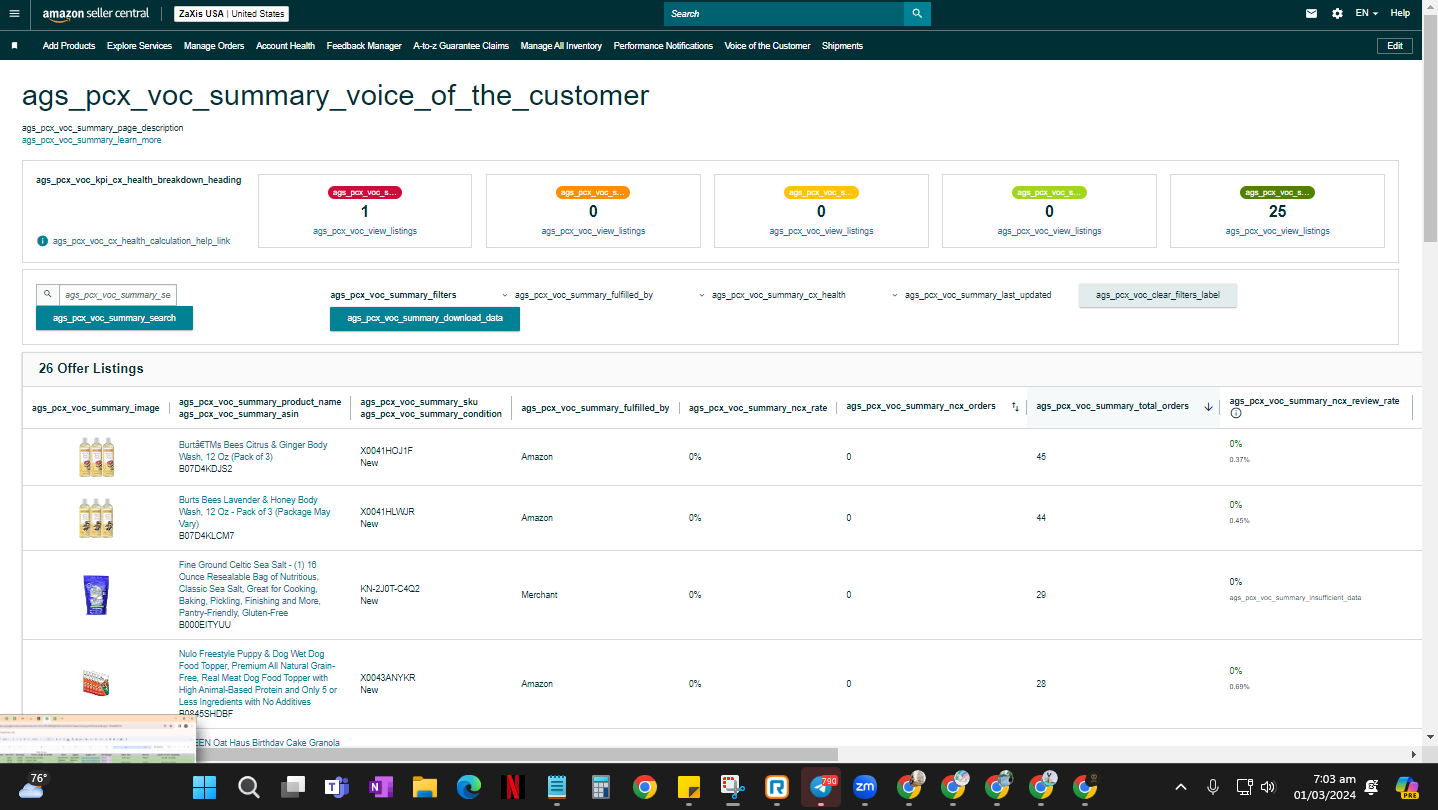The width and height of the screenshot is (1438, 810).
Task: Open Burt's Bees Citrus & Ginger Body Wash link
Action: (253, 451)
